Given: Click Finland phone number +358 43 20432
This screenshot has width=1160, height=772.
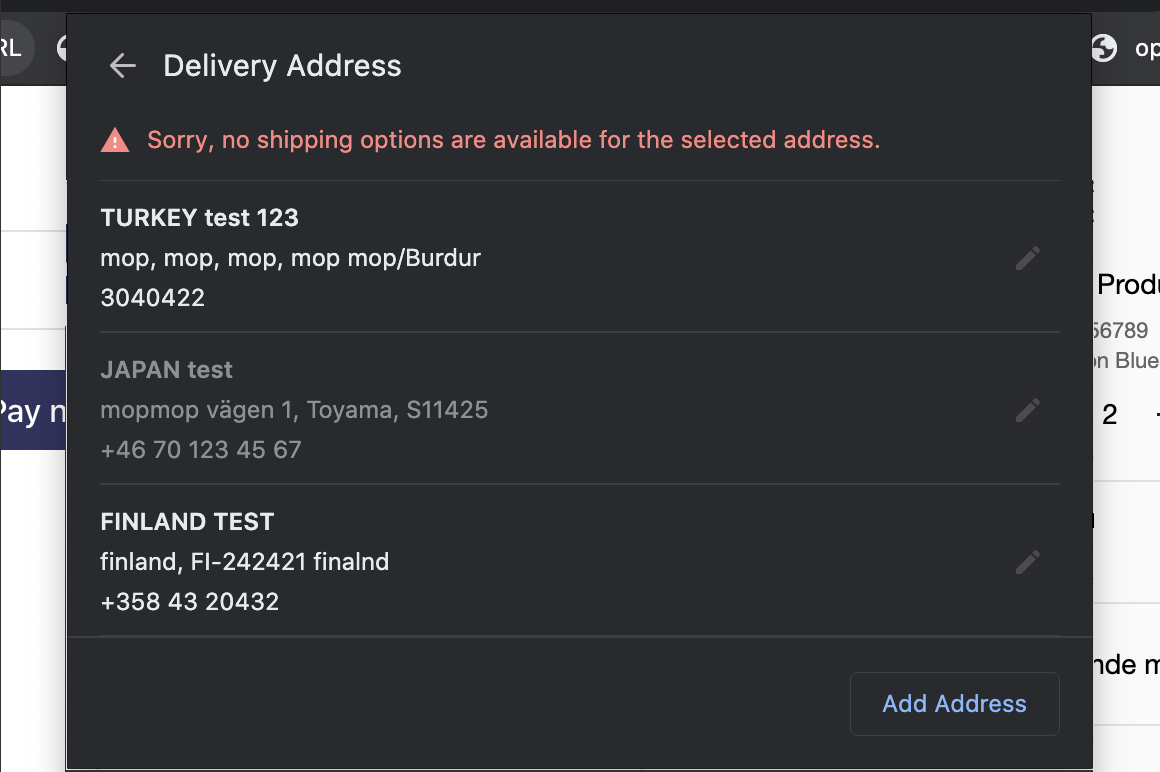Looking at the screenshot, I should (x=189, y=602).
